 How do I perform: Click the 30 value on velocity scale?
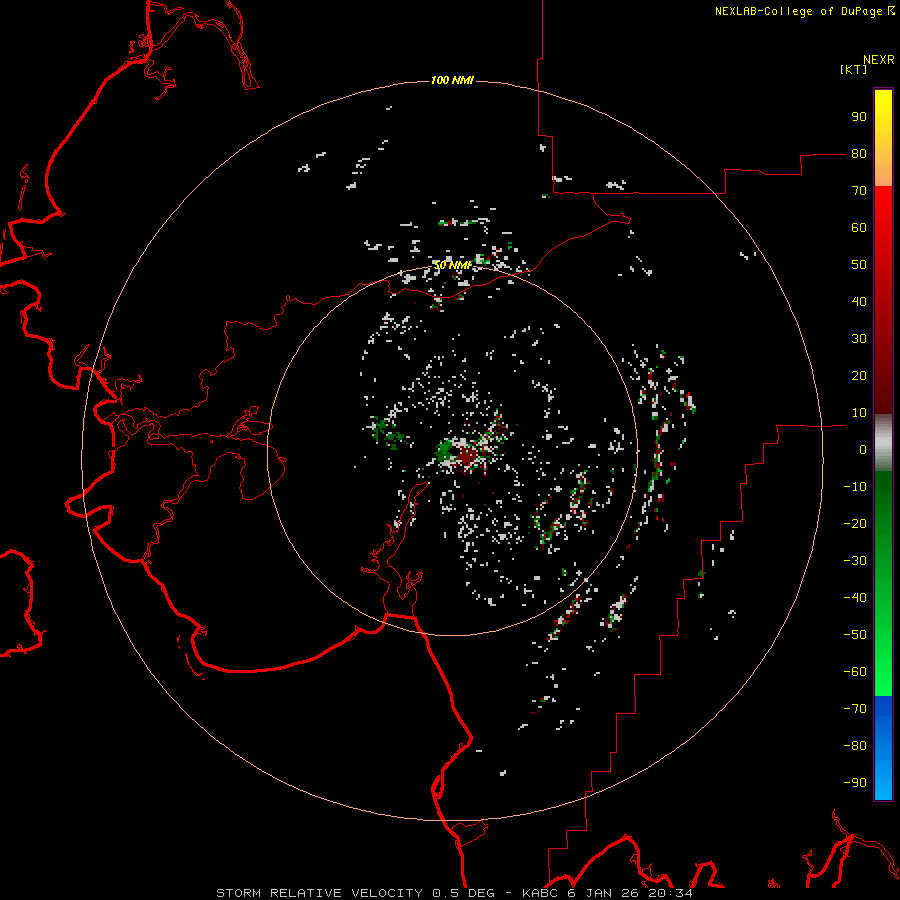(859, 339)
